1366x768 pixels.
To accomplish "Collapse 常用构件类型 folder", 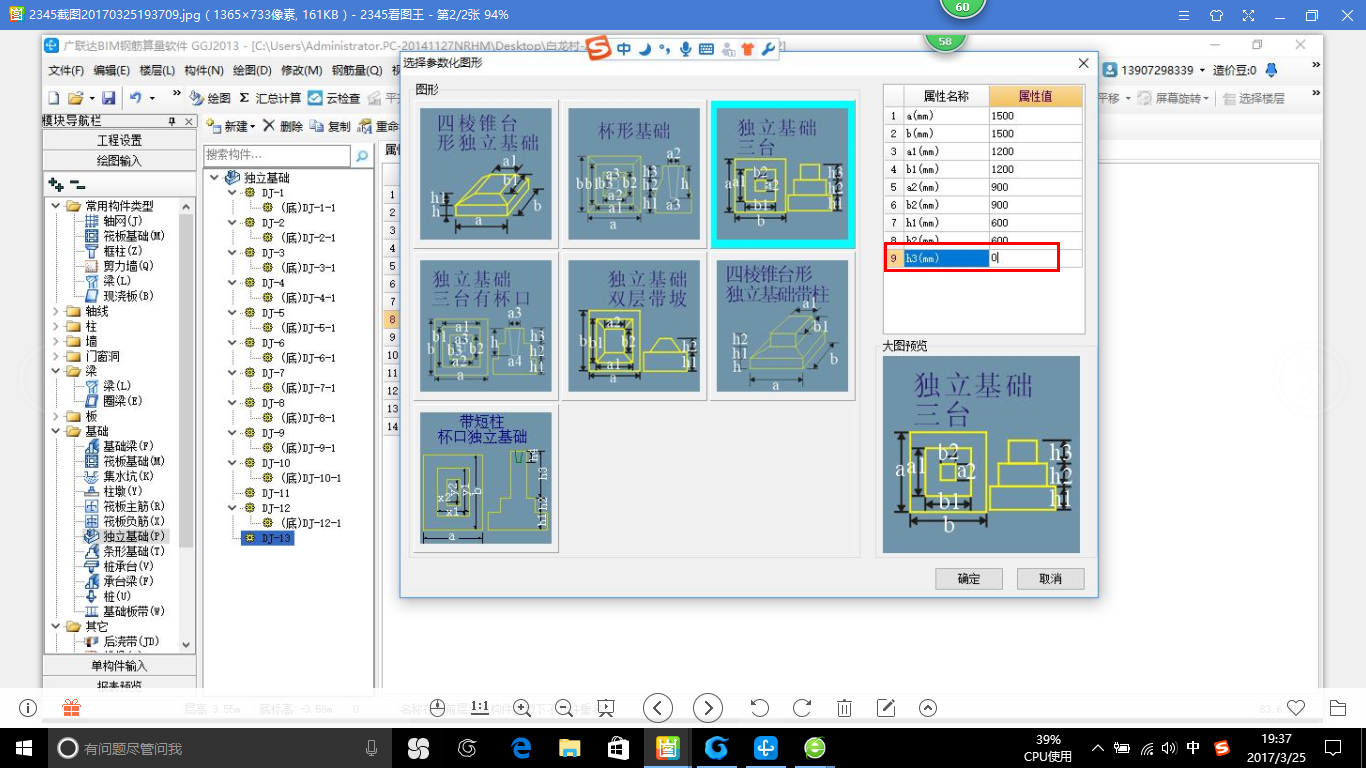I will (x=57, y=206).
